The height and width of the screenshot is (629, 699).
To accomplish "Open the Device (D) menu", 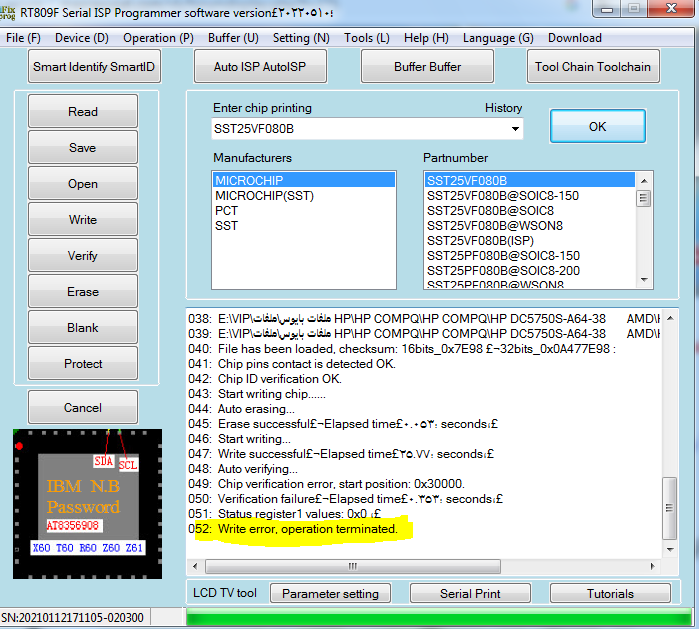I will (82, 38).
